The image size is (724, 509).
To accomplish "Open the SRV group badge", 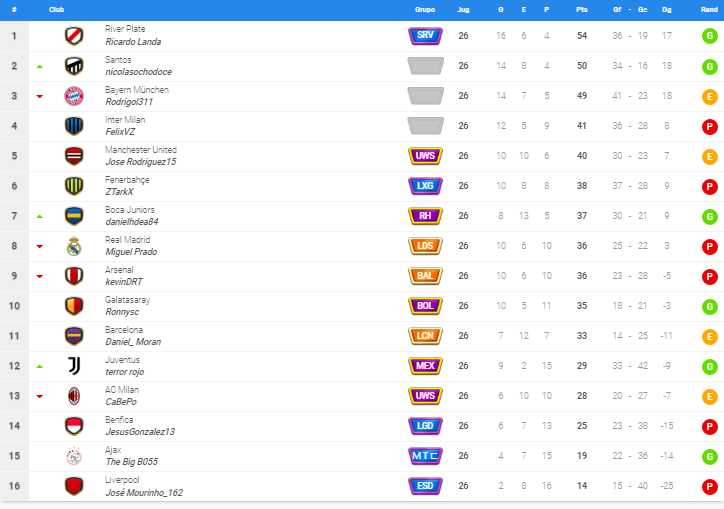I will pos(425,36).
